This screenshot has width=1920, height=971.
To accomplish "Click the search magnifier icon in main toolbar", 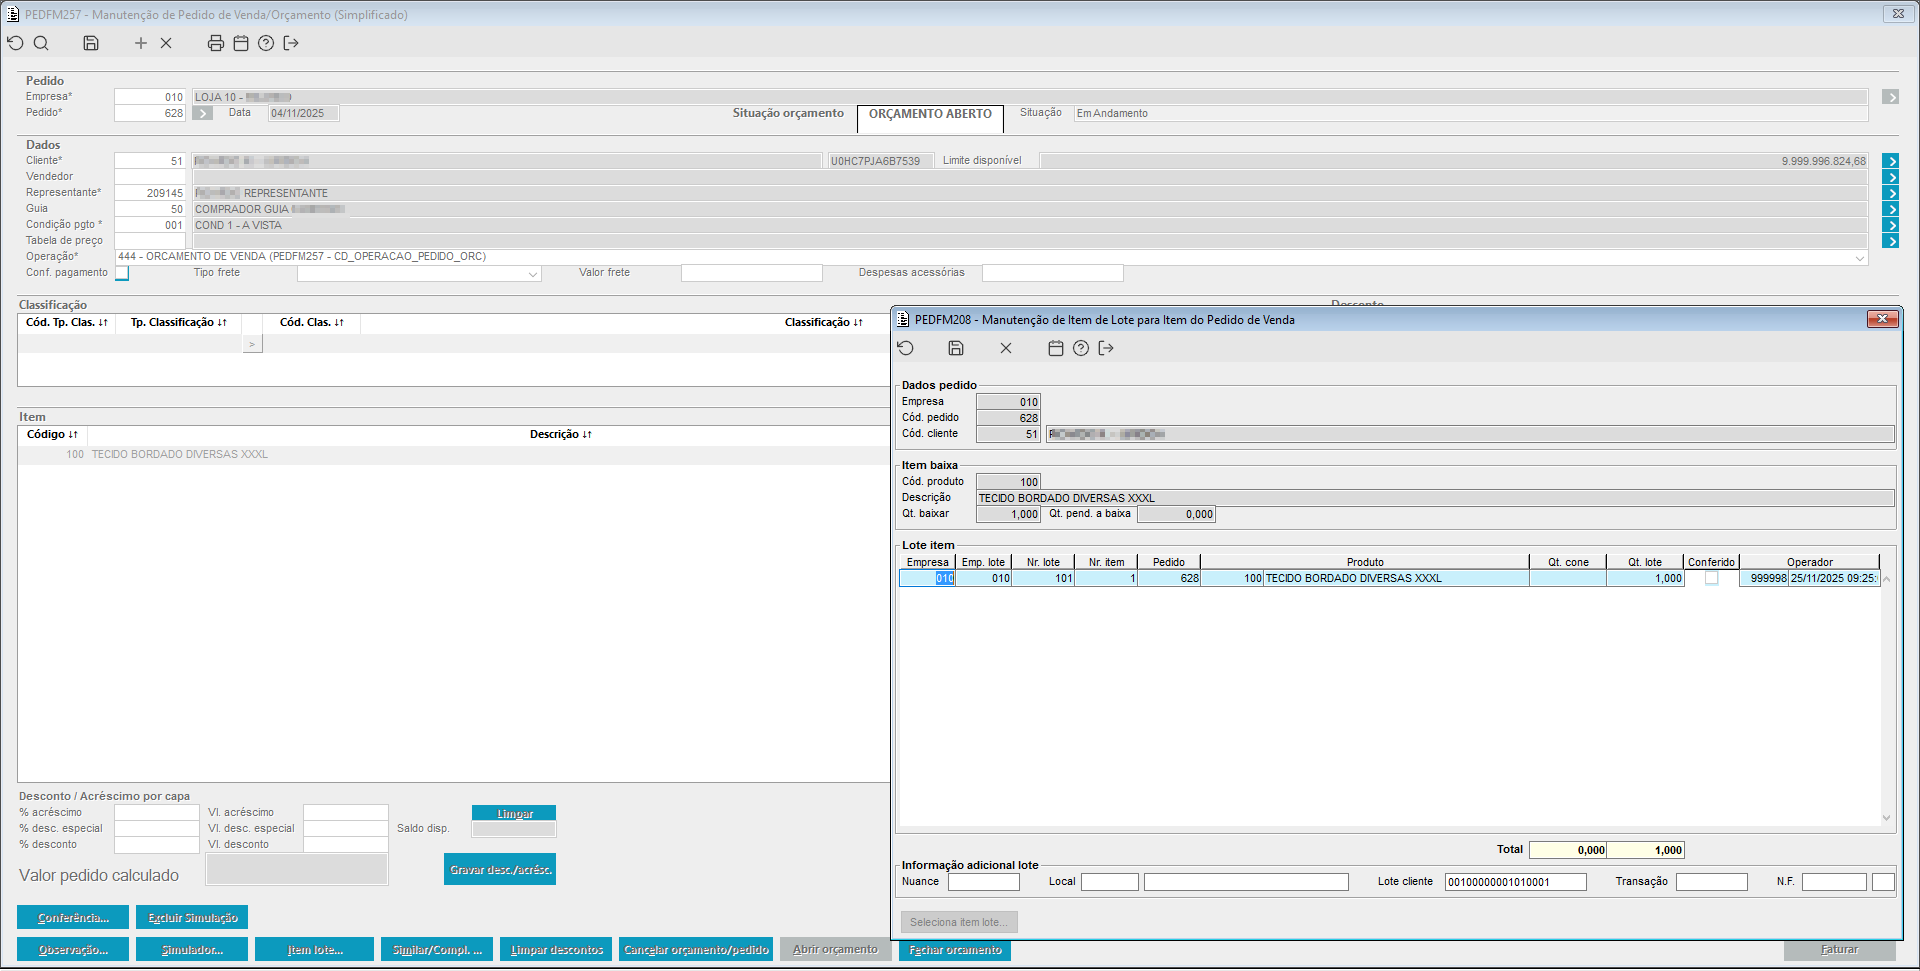I will [x=41, y=43].
